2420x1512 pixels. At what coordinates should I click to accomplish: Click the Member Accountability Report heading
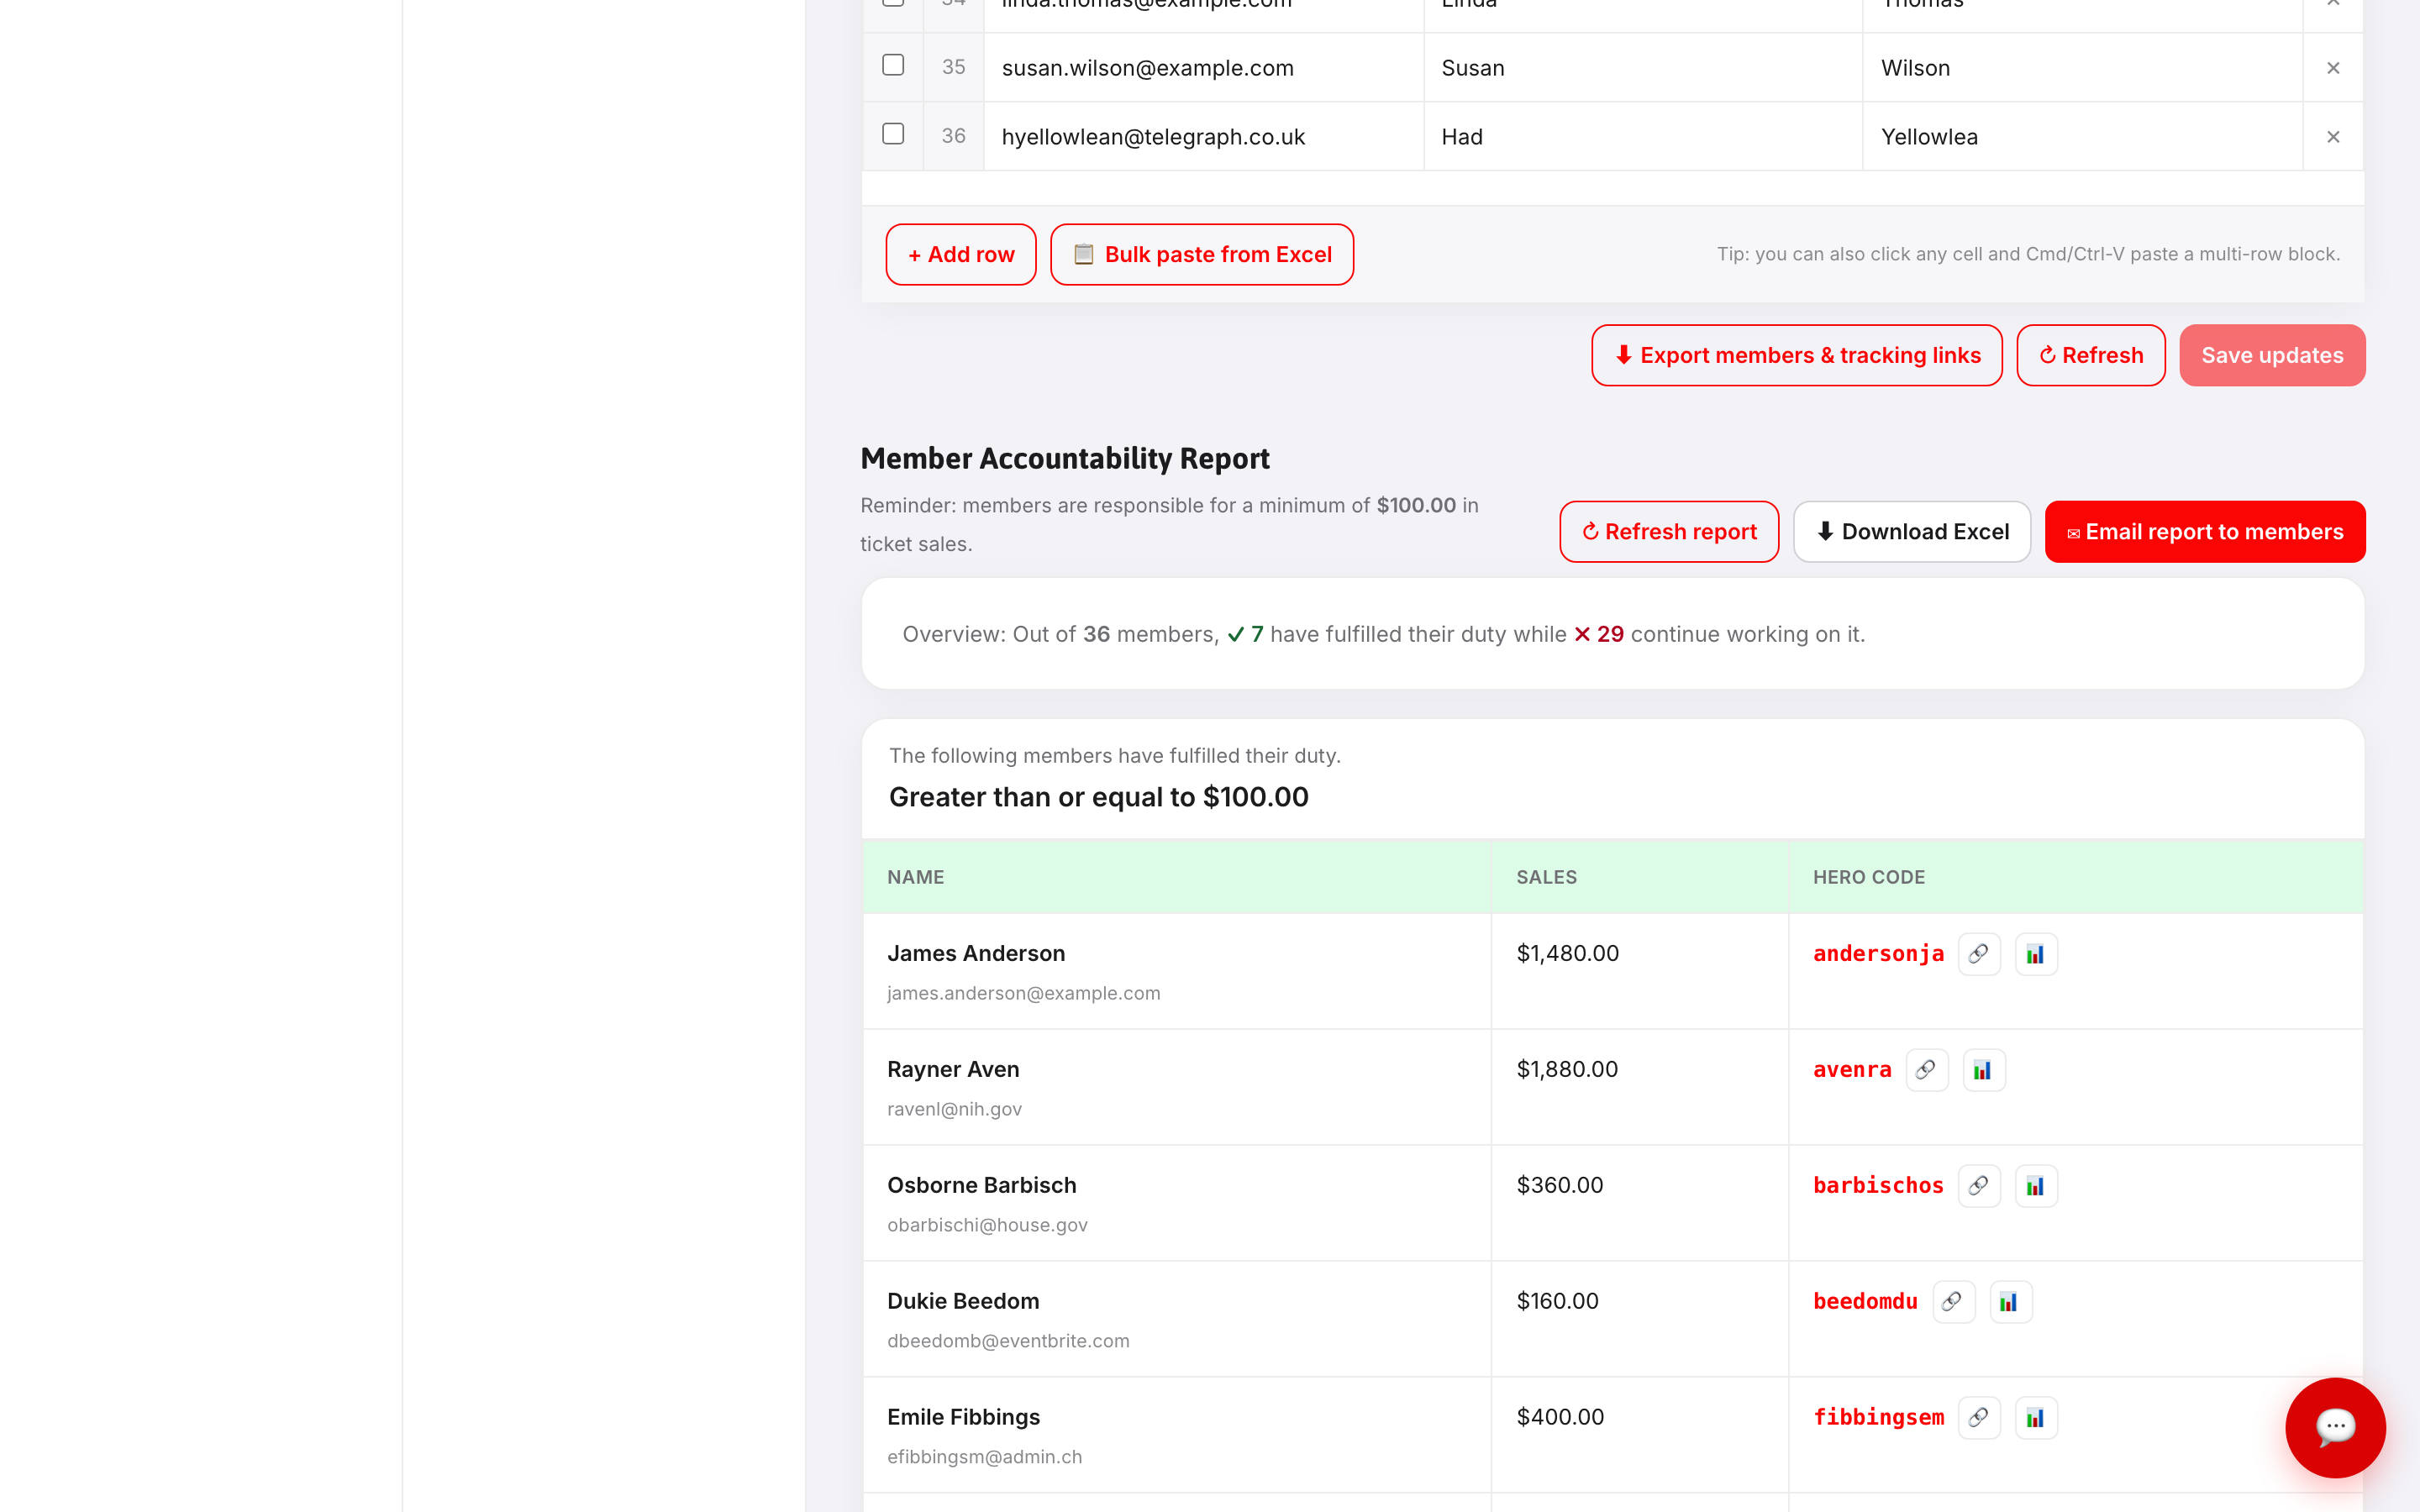[x=1064, y=459]
